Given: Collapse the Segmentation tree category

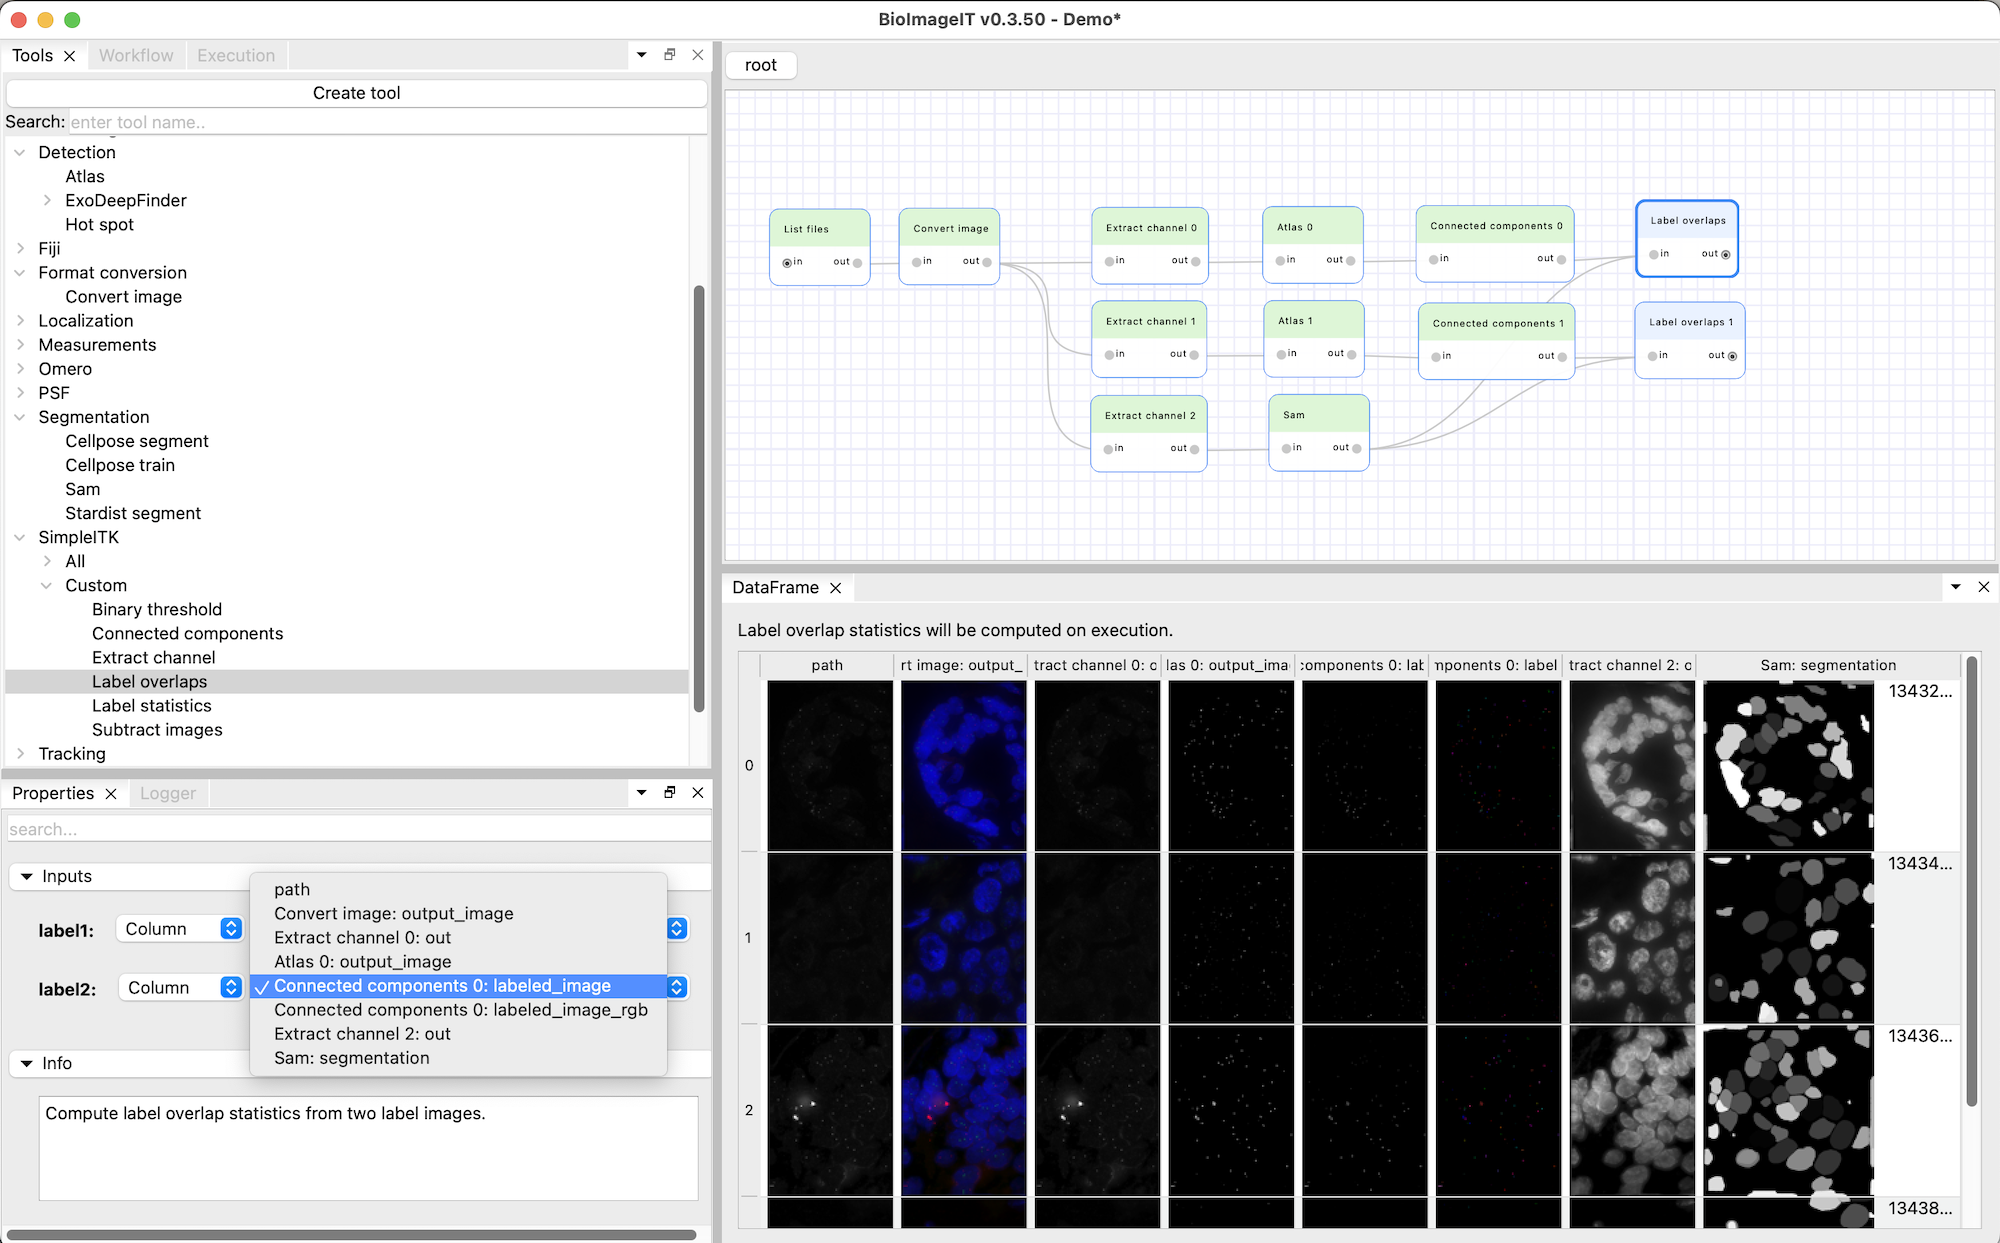Looking at the screenshot, I should point(20,417).
